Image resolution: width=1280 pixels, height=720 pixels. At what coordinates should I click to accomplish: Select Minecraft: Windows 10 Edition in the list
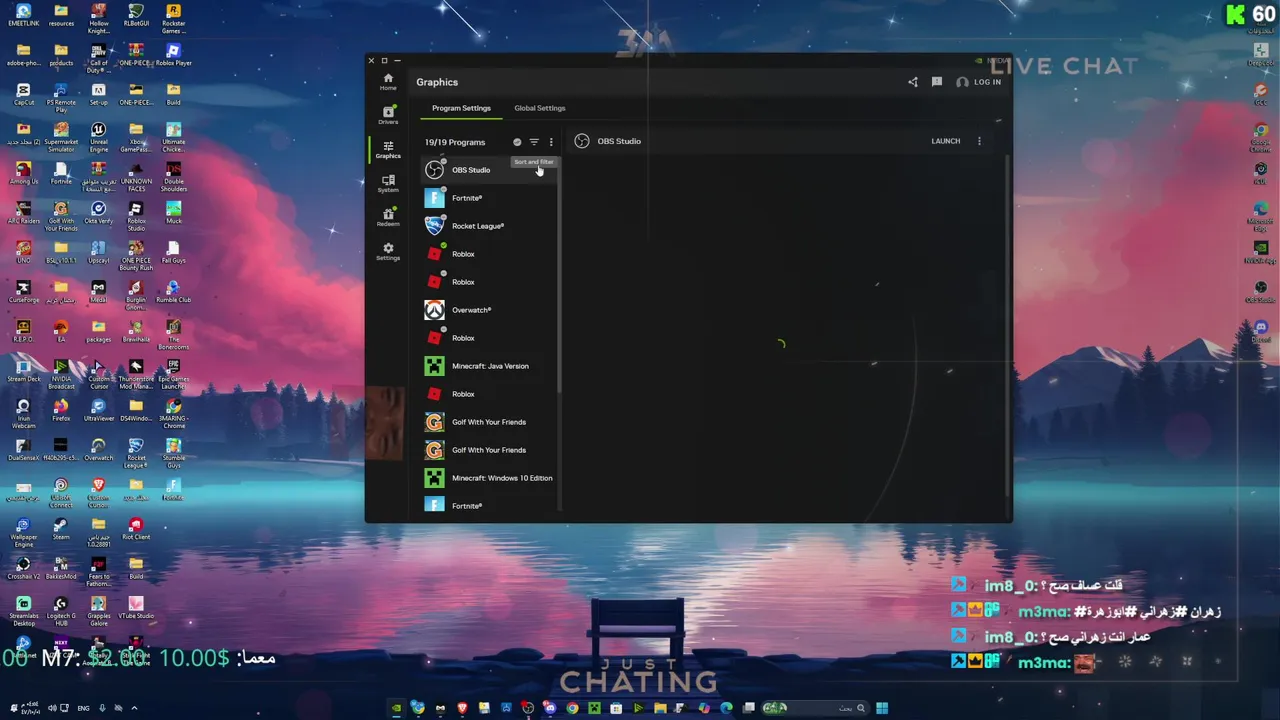click(489, 478)
